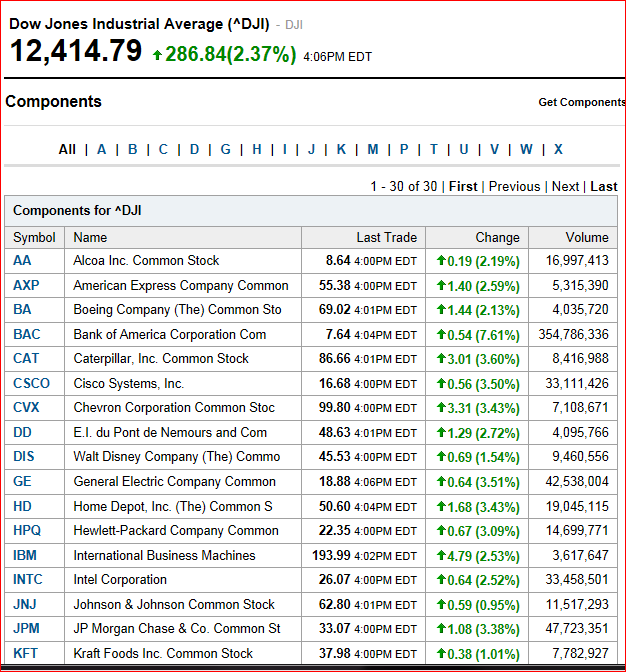Filter components by letter B
Viewport: 626px width, 672px height.
pos(132,149)
